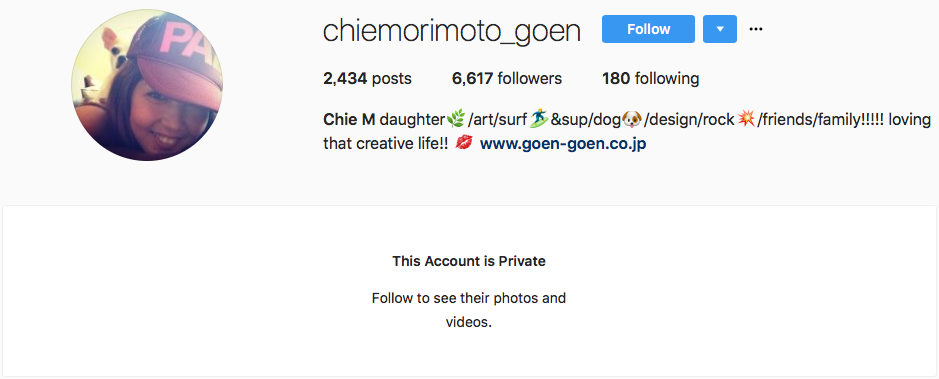
Task: Expand suggested accounts arrow next to Follow
Action: click(719, 29)
